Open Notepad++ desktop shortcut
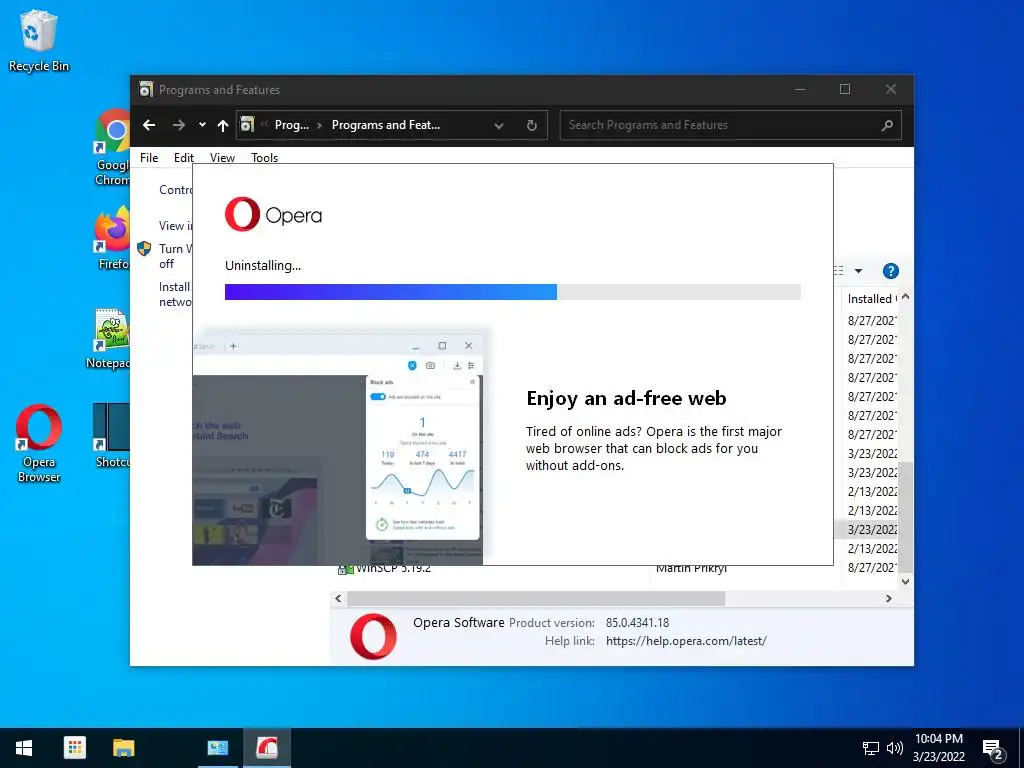This screenshot has width=1024, height=768. (x=110, y=338)
